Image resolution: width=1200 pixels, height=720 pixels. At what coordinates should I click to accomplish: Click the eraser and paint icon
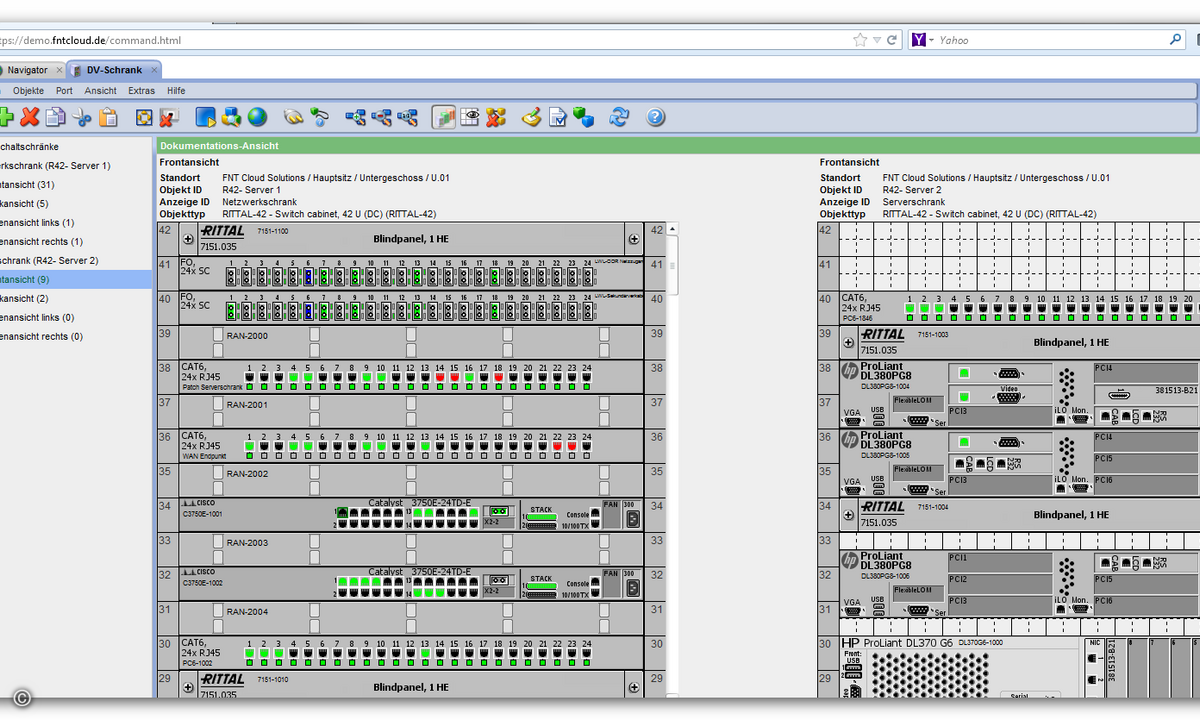coord(532,117)
